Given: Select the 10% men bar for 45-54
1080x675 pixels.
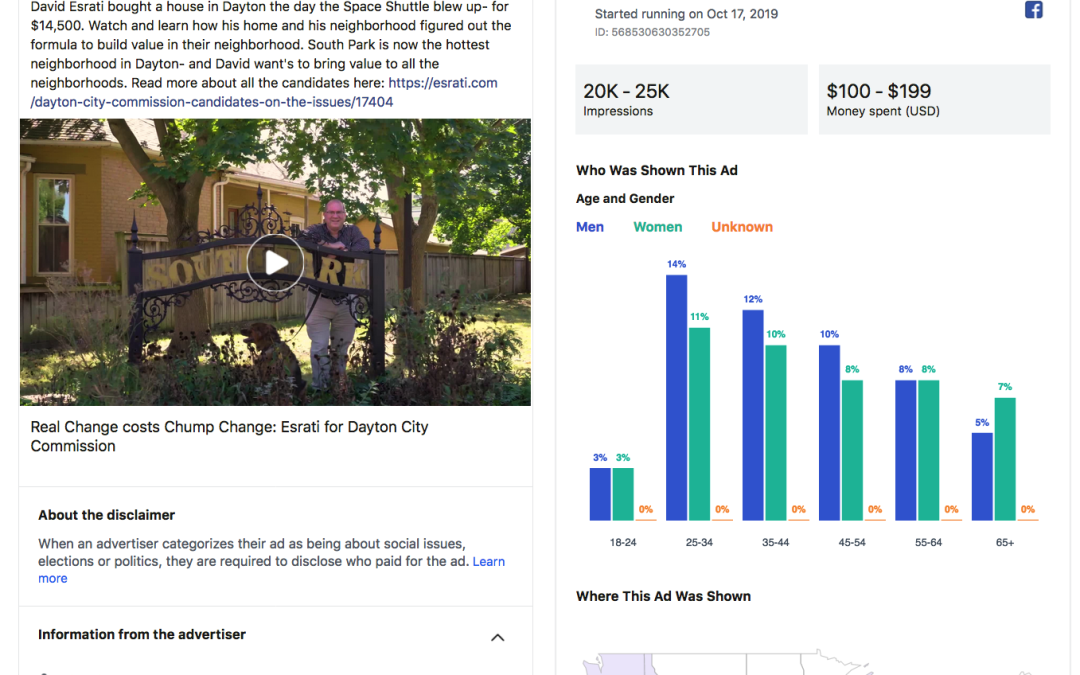Looking at the screenshot, I should [829, 432].
